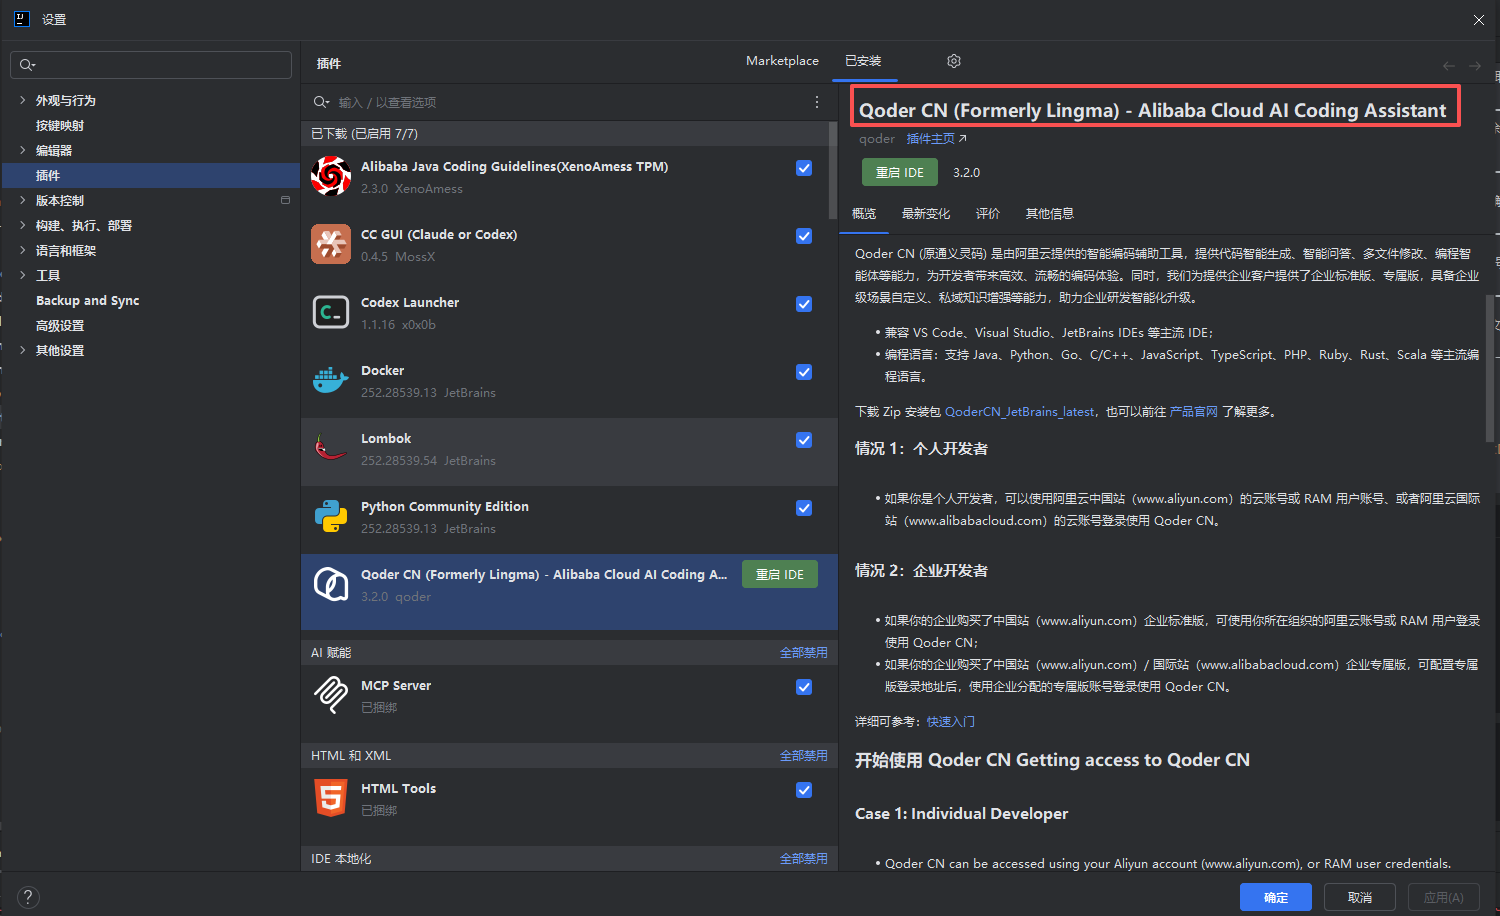Click the Python Community Edition icon
Image resolution: width=1500 pixels, height=916 pixels.
[x=331, y=516]
